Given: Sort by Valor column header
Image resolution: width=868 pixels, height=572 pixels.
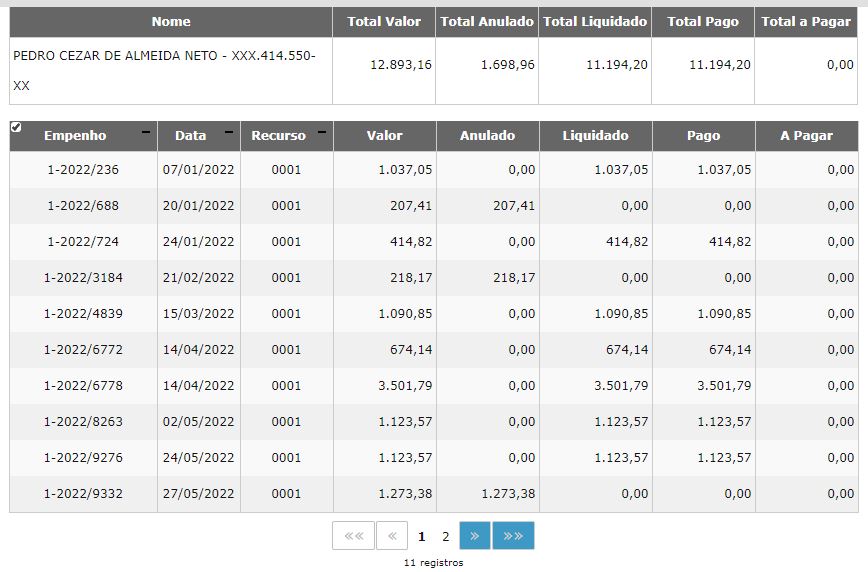Looking at the screenshot, I should tap(385, 136).
